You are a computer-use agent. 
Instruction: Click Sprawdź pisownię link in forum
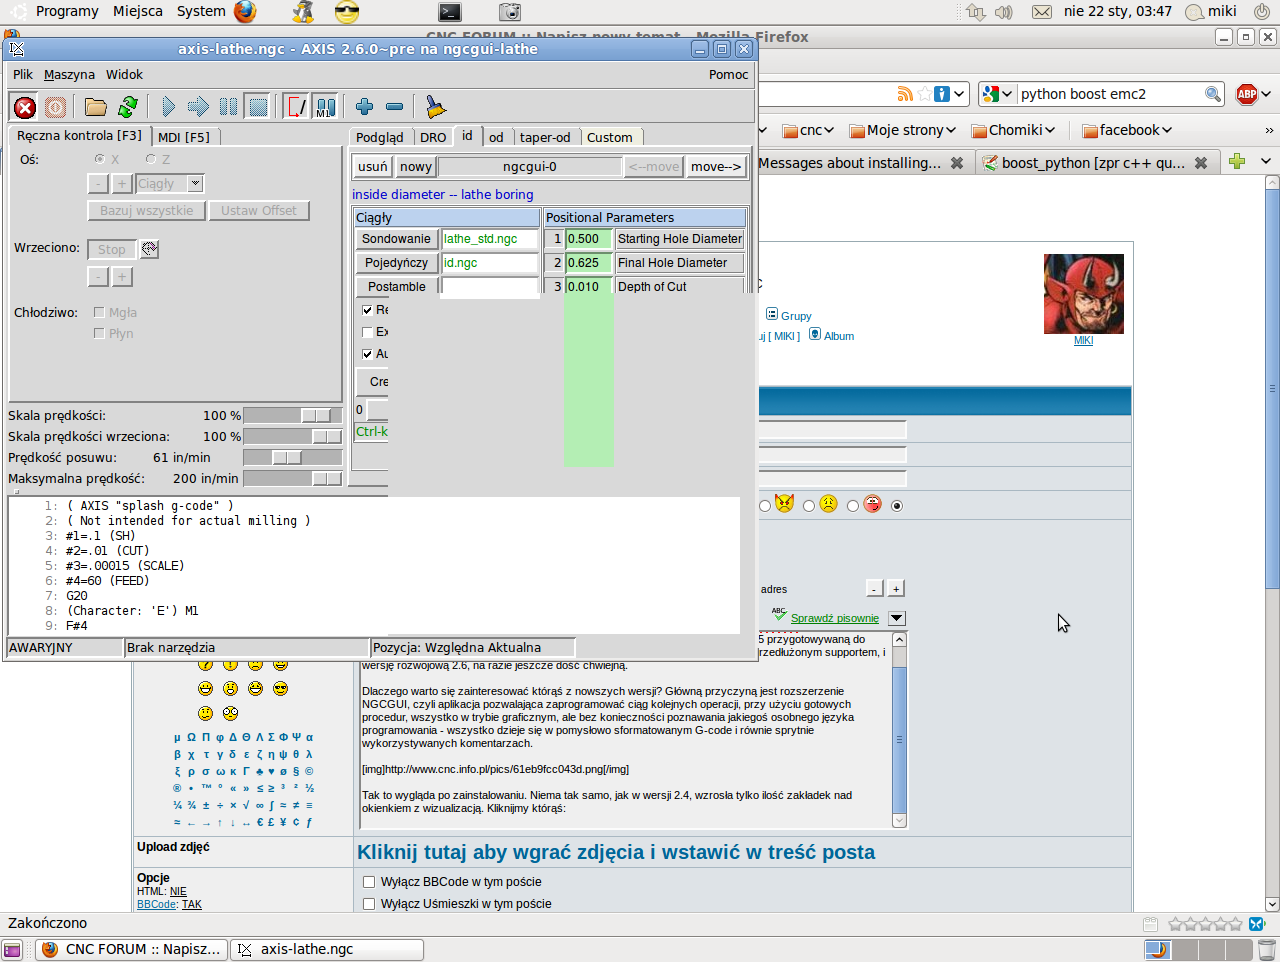835,618
